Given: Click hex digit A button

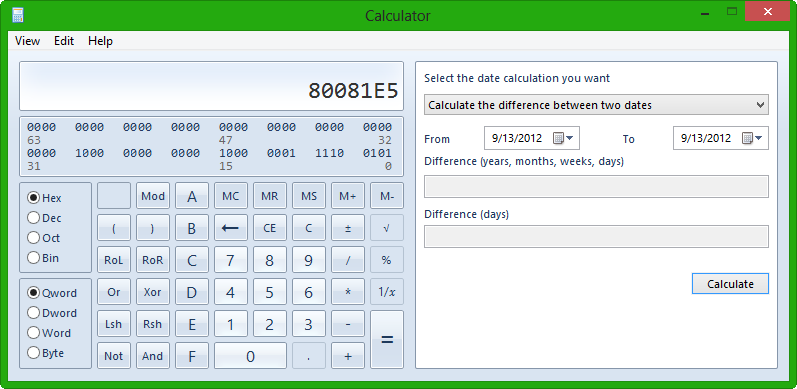Looking at the screenshot, I should coord(192,196).
